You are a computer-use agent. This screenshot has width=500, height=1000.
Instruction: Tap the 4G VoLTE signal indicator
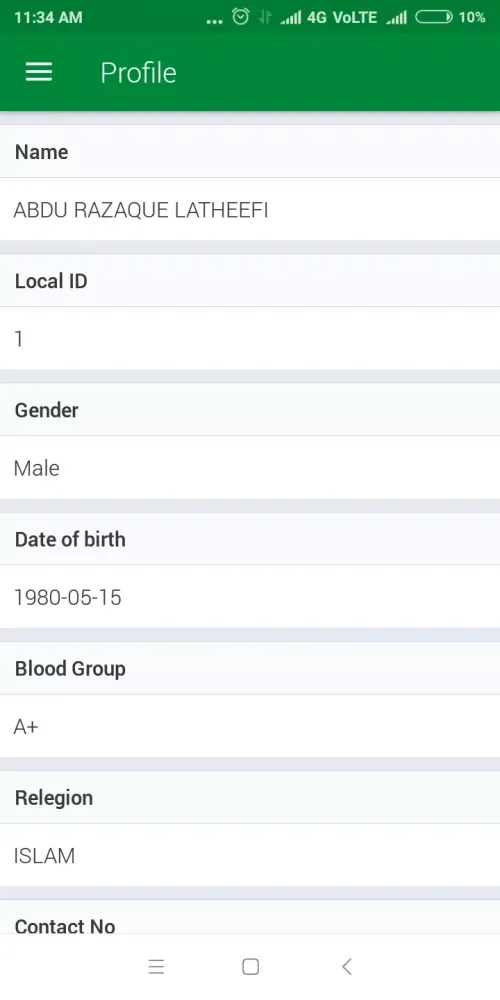[x=342, y=17]
